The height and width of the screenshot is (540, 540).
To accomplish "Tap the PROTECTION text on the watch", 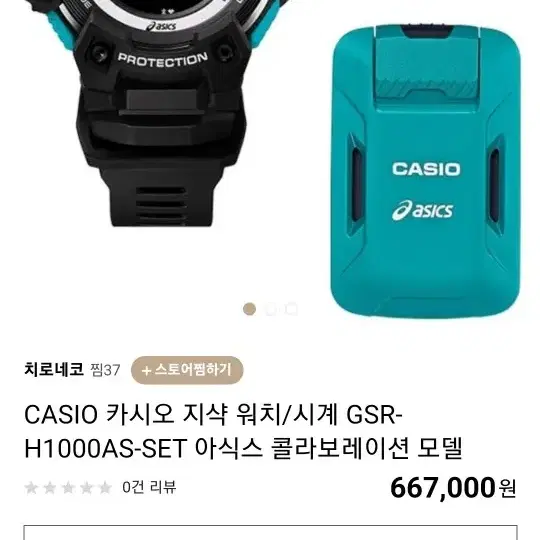I will (x=163, y=60).
